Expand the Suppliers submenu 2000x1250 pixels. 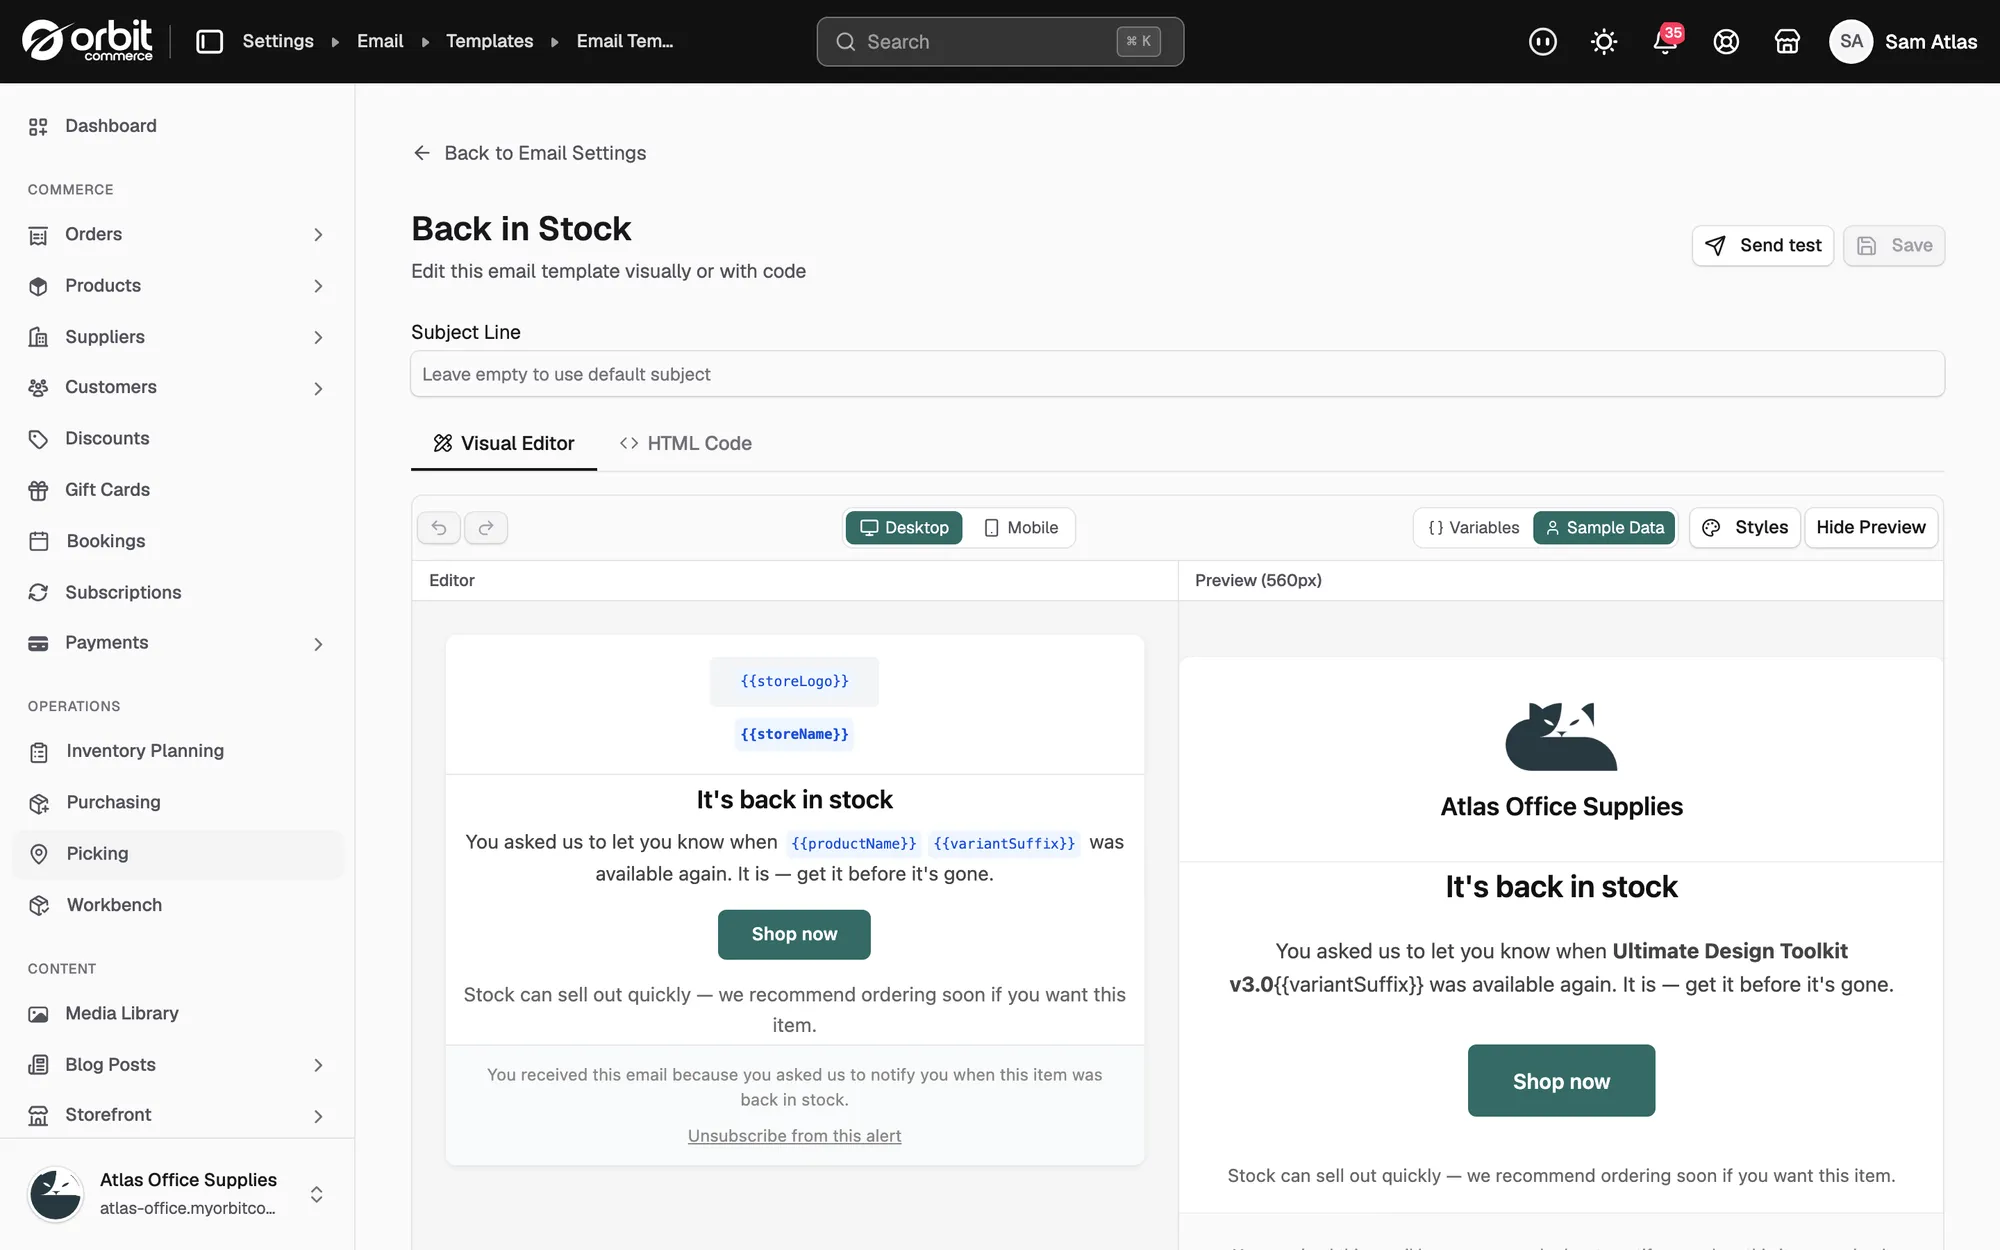[x=318, y=338]
